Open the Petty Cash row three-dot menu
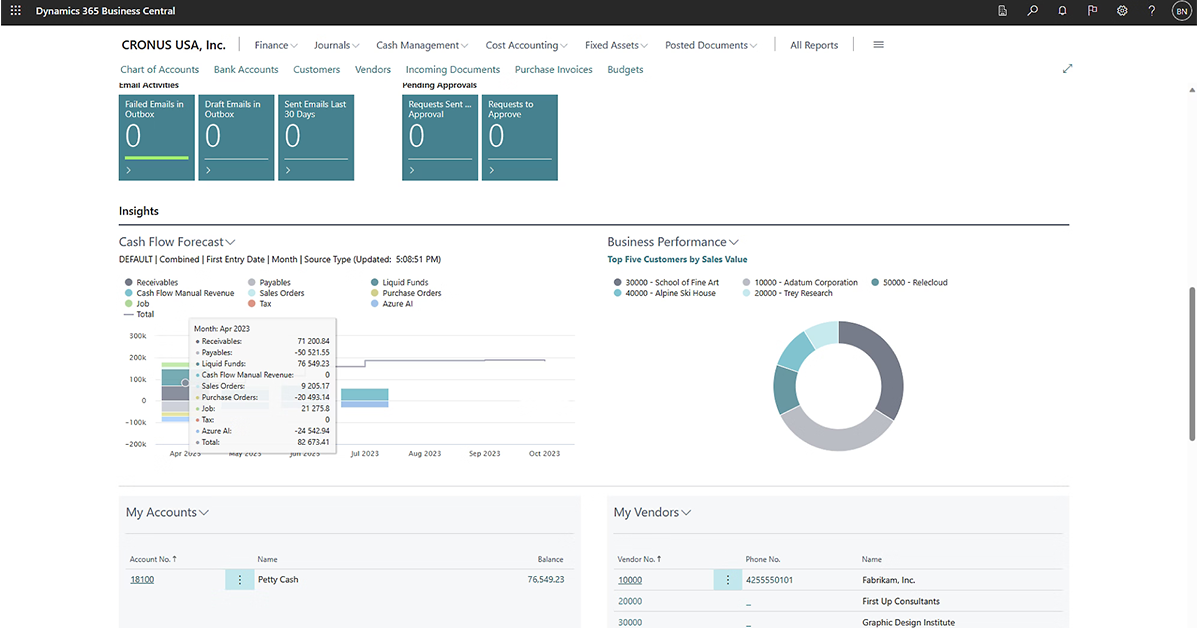Viewport: 1200px width, 628px height. 239,580
